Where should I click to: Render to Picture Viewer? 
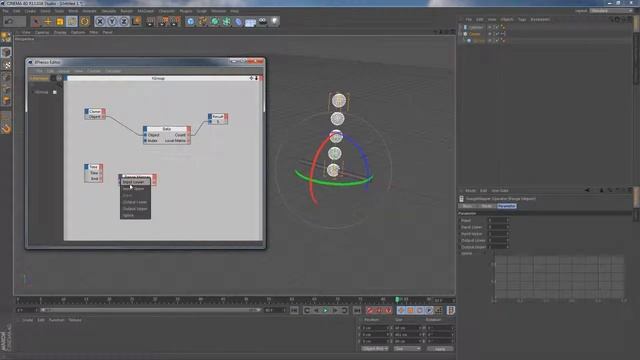point(163,21)
